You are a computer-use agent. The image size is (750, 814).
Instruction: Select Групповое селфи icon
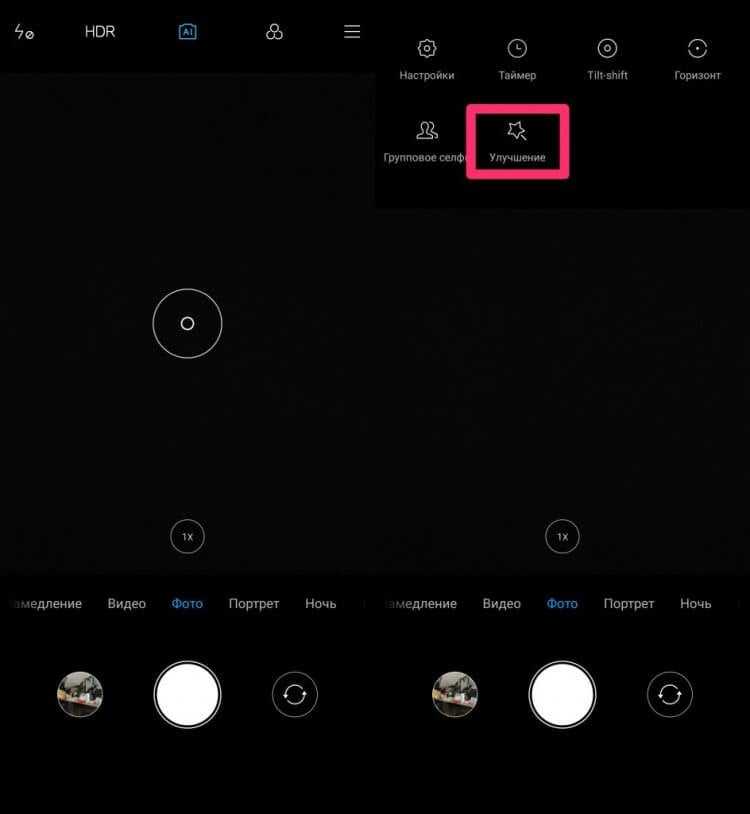tap(427, 131)
